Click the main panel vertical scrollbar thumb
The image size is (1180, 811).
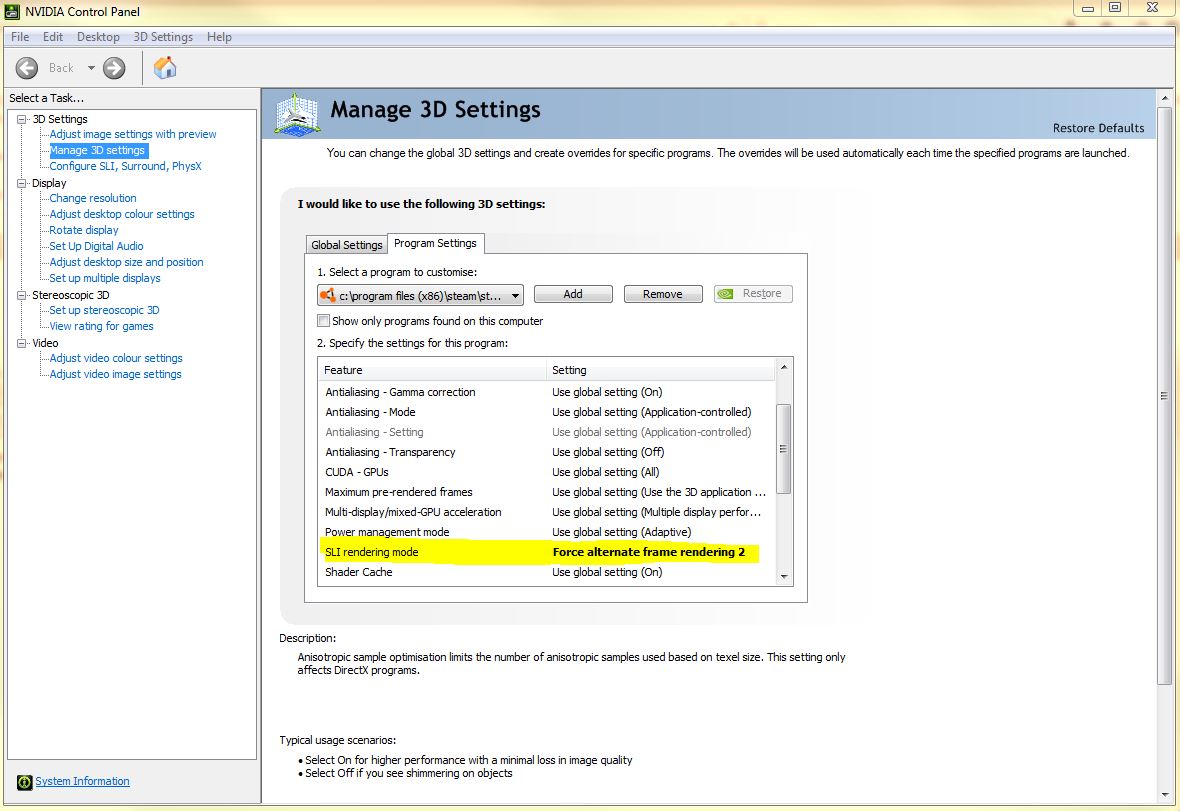click(1164, 396)
